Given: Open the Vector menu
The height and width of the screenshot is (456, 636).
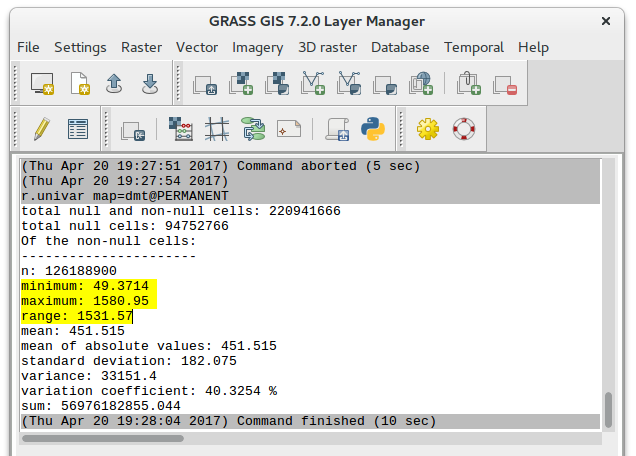Looking at the screenshot, I should [x=197, y=47].
